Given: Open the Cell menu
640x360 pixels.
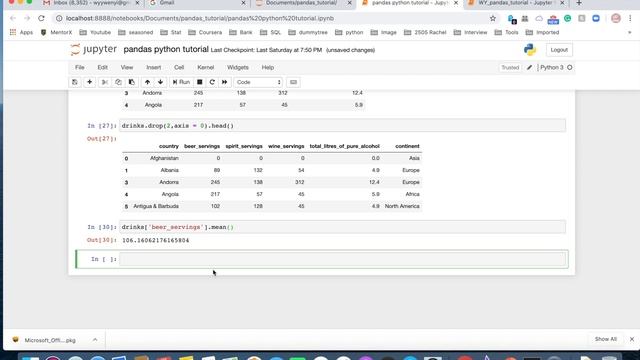Looking at the screenshot, I should click(x=179, y=67).
